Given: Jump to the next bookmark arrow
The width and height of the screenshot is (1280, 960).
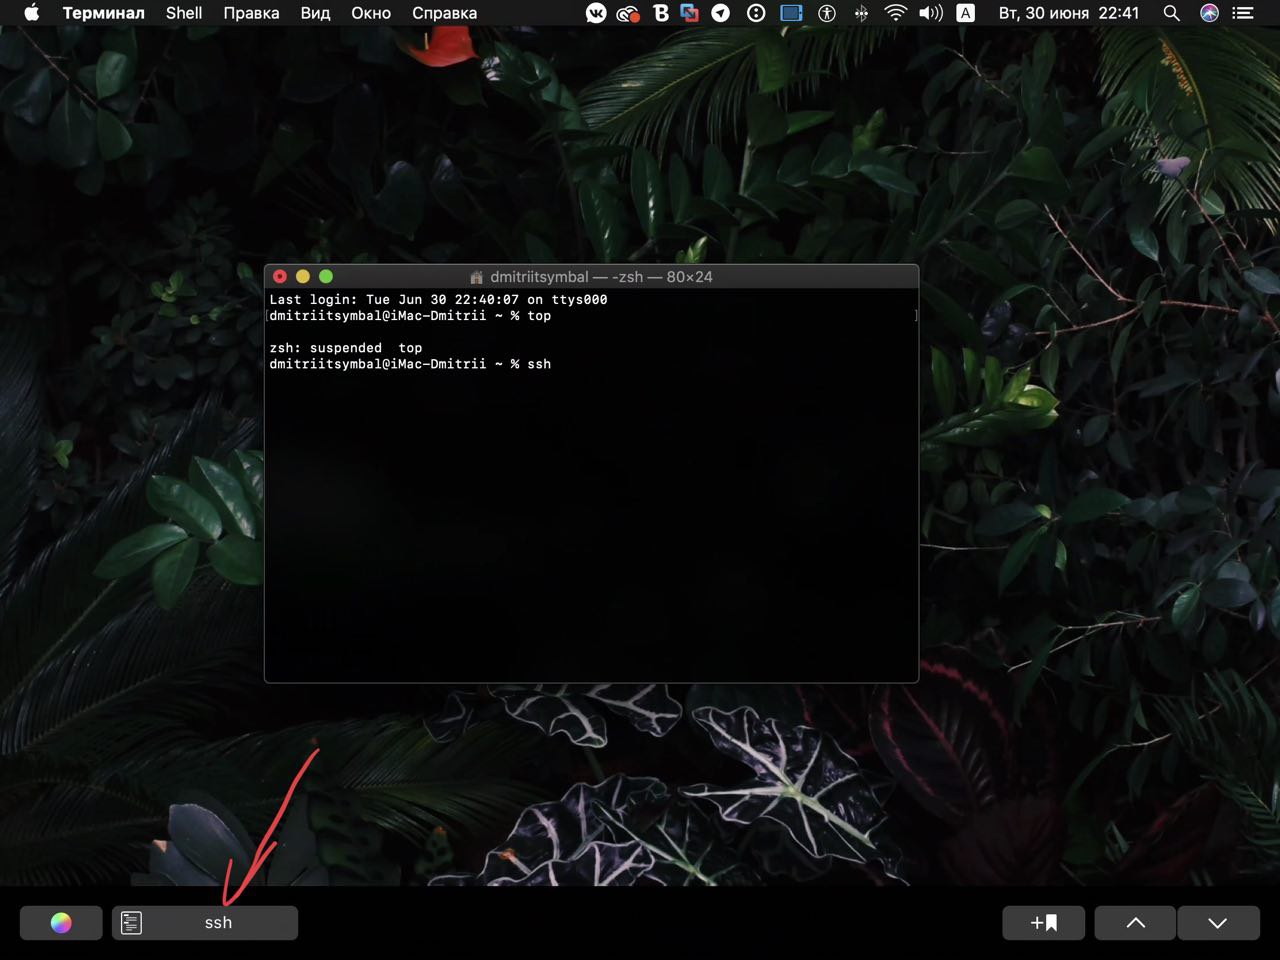Looking at the screenshot, I should (1218, 923).
